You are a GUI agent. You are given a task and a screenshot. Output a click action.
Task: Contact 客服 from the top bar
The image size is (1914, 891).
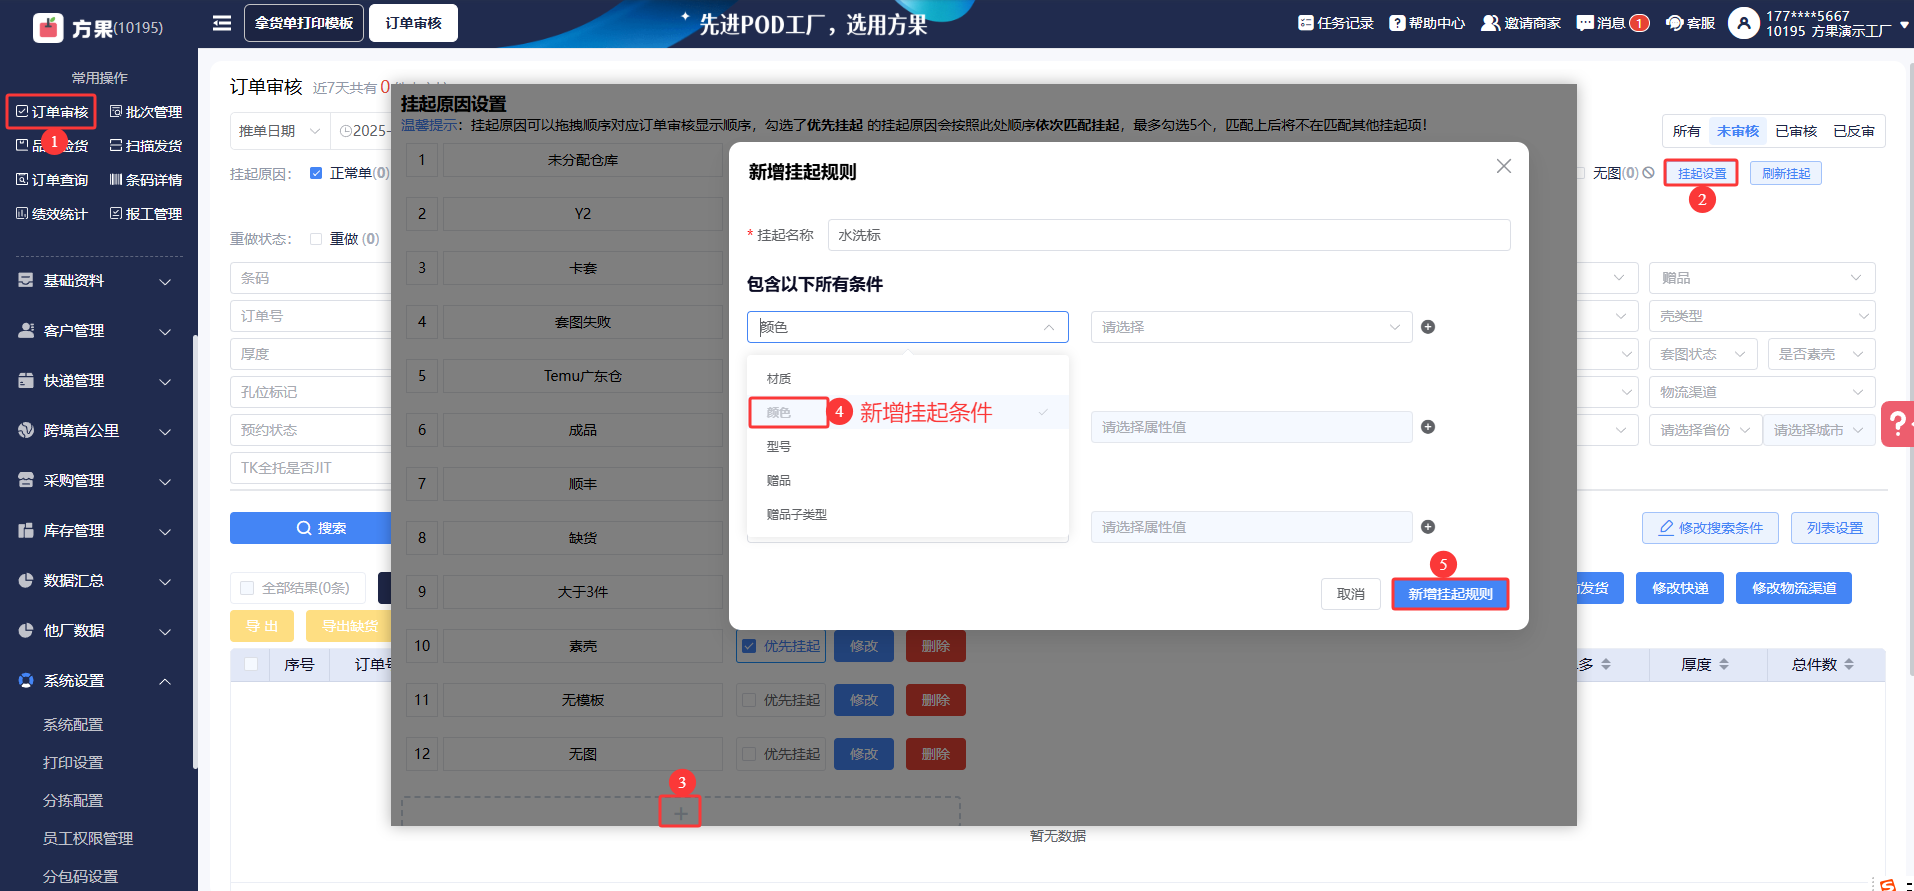1690,23
